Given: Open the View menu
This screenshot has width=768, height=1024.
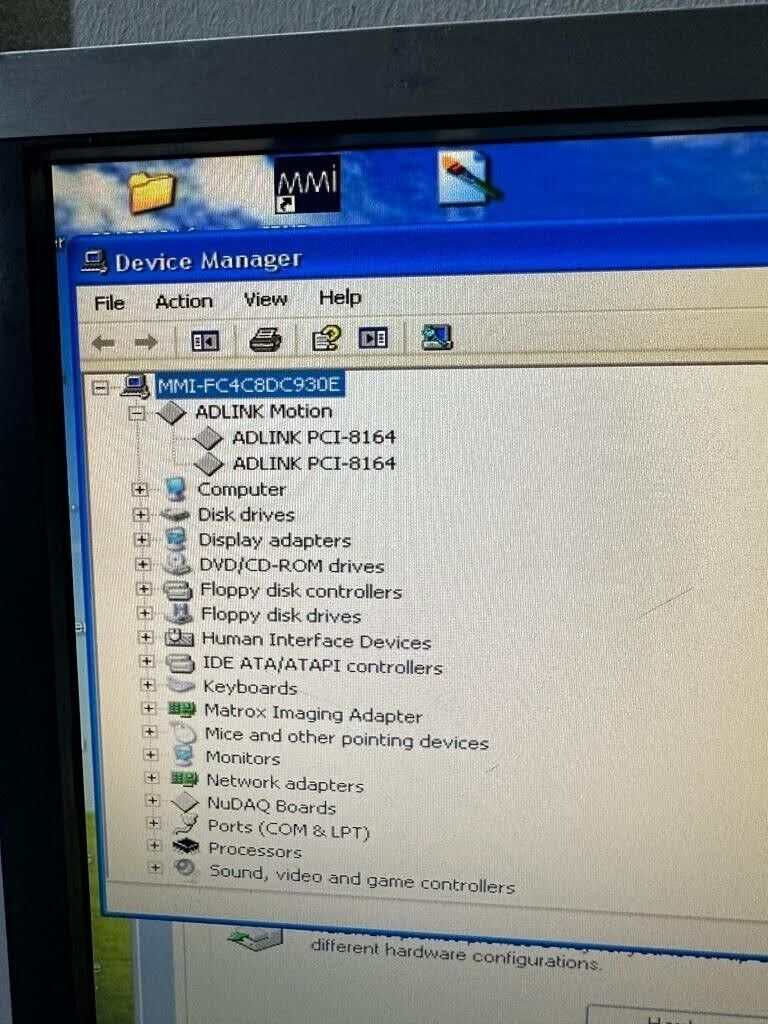Looking at the screenshot, I should coord(265,300).
